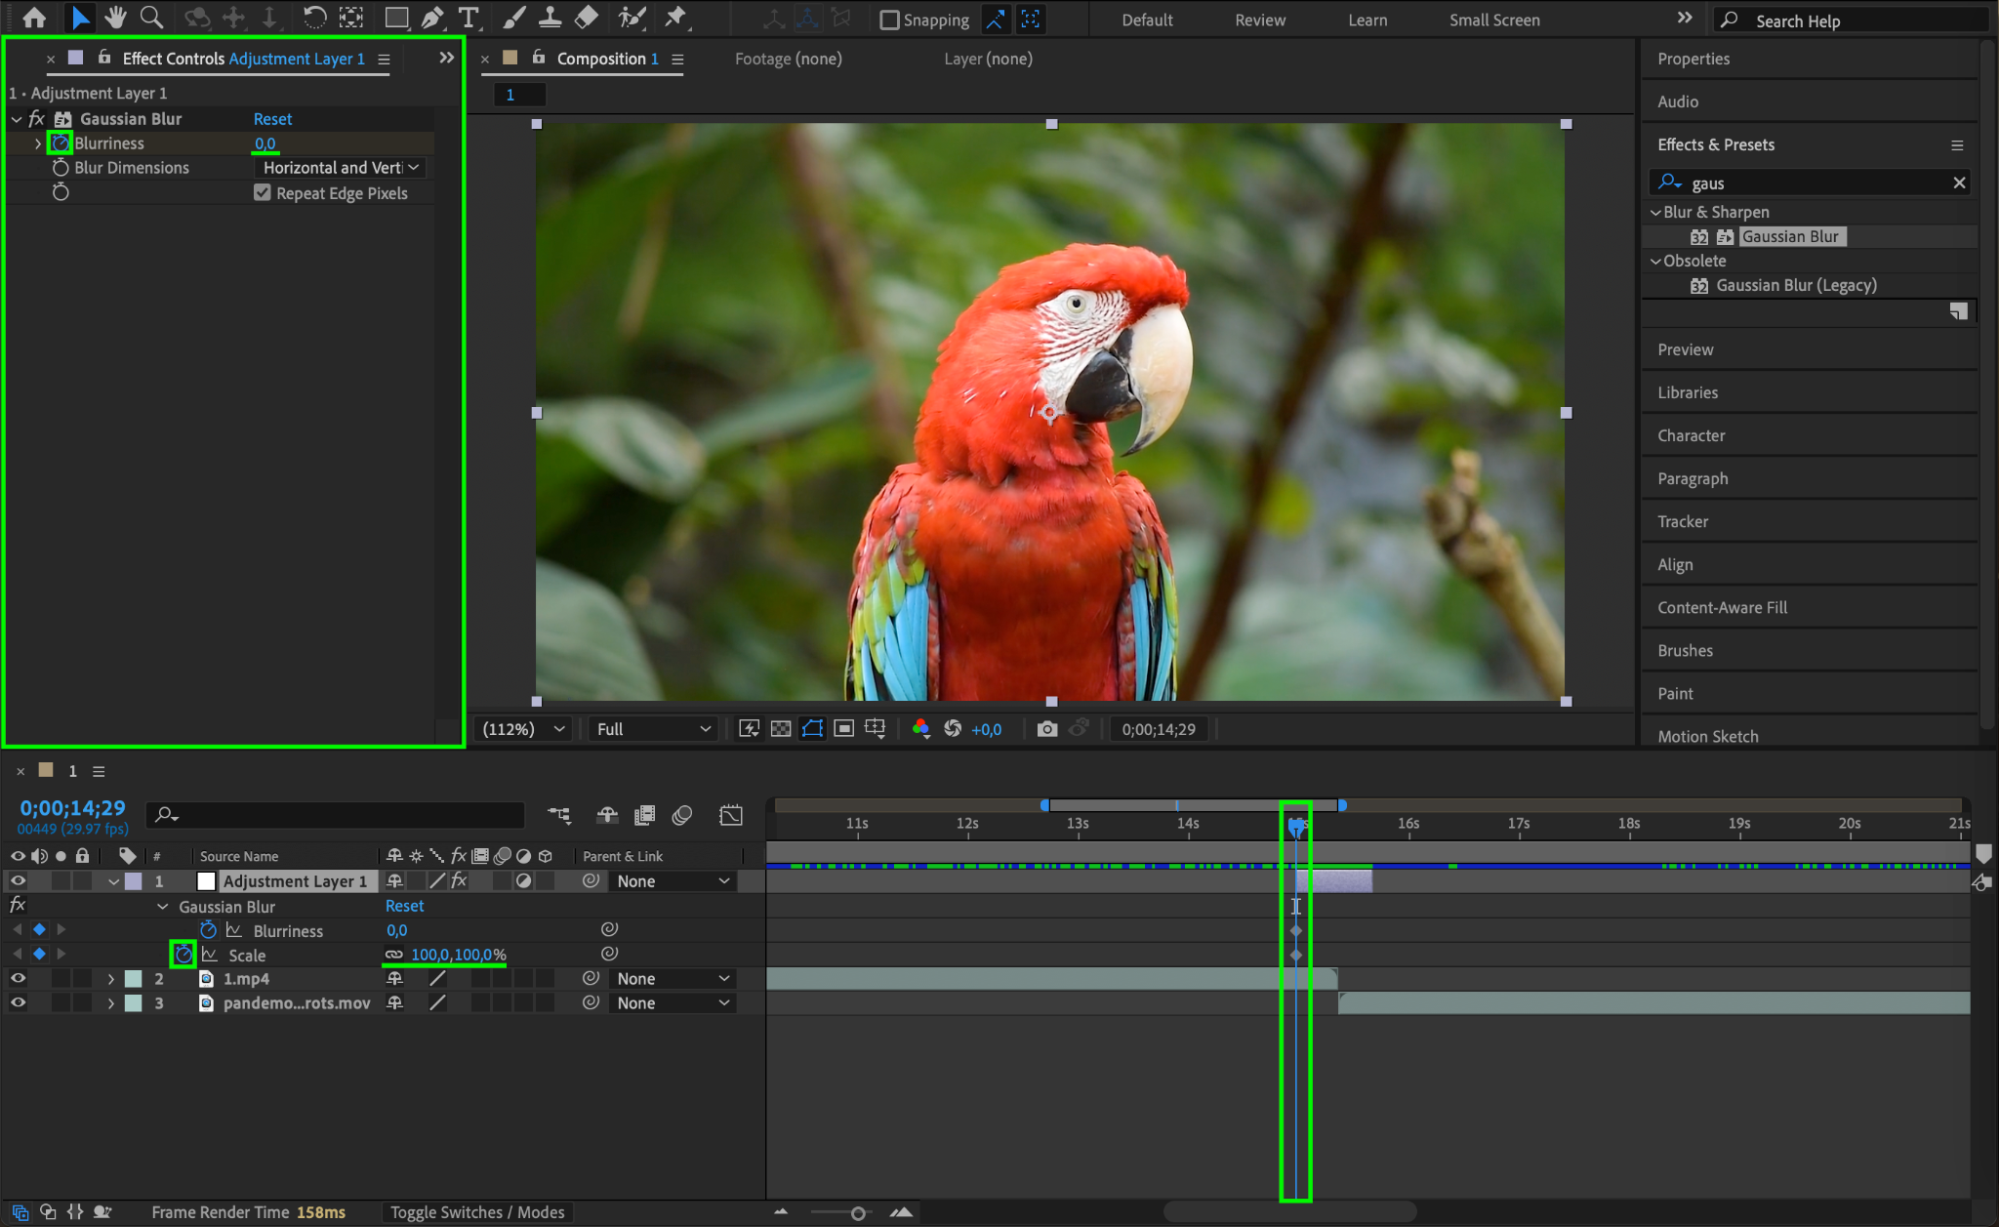Open the Character panel
Image resolution: width=1999 pixels, height=1227 pixels.
(x=1691, y=436)
